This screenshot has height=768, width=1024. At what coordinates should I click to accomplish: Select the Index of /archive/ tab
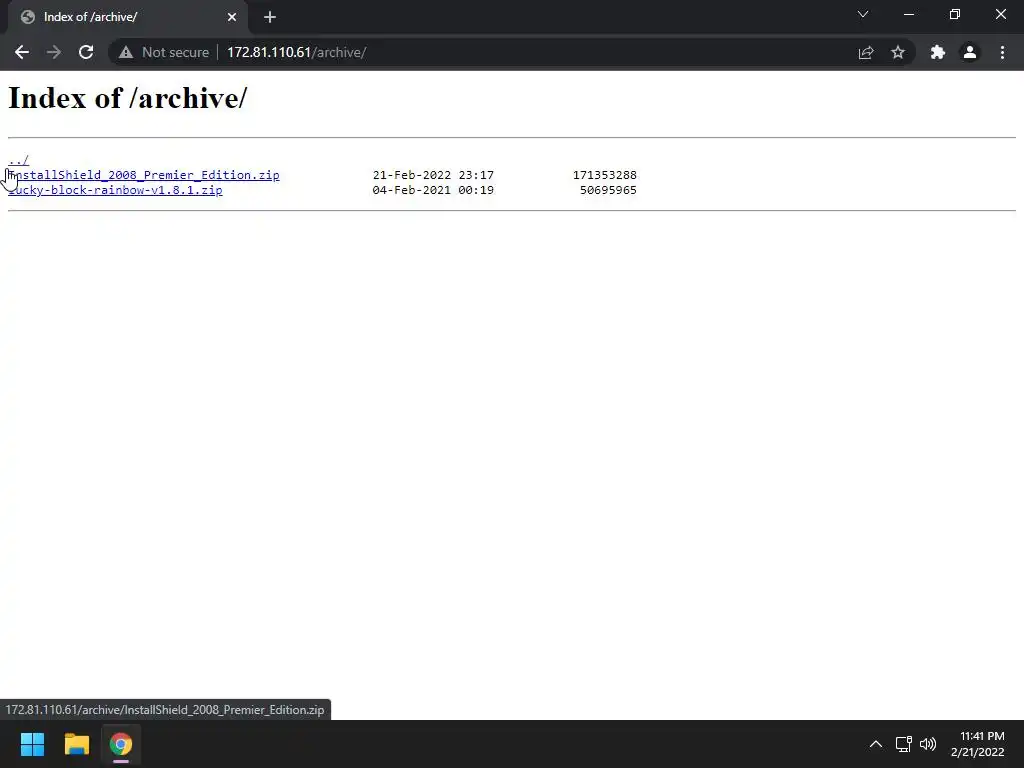[x=127, y=17]
